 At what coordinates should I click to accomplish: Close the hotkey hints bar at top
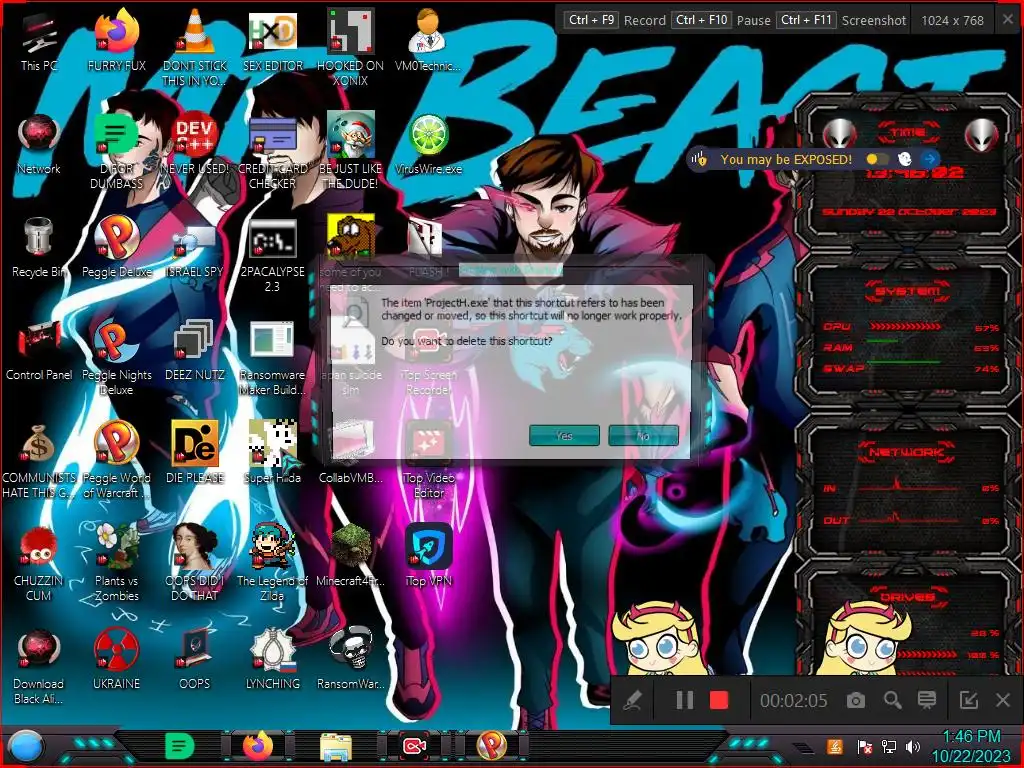(x=1008, y=20)
